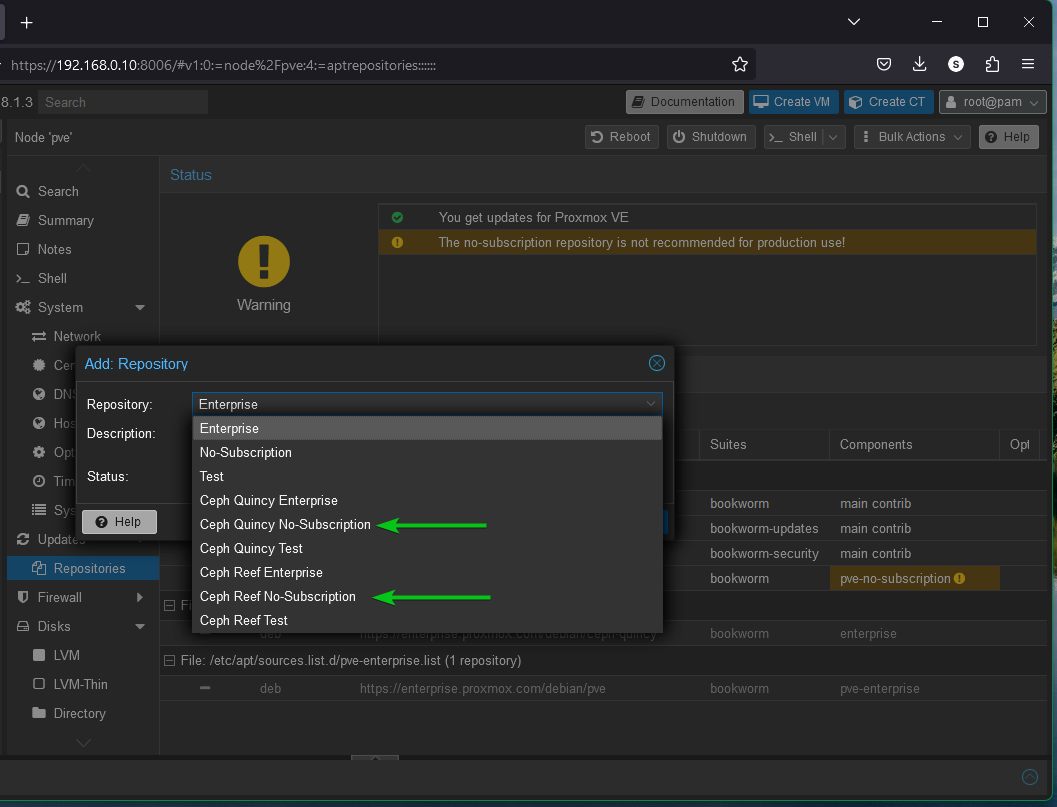This screenshot has height=807, width=1057.
Task: Select Ceph Reef No-Subscription option
Action: (427, 597)
